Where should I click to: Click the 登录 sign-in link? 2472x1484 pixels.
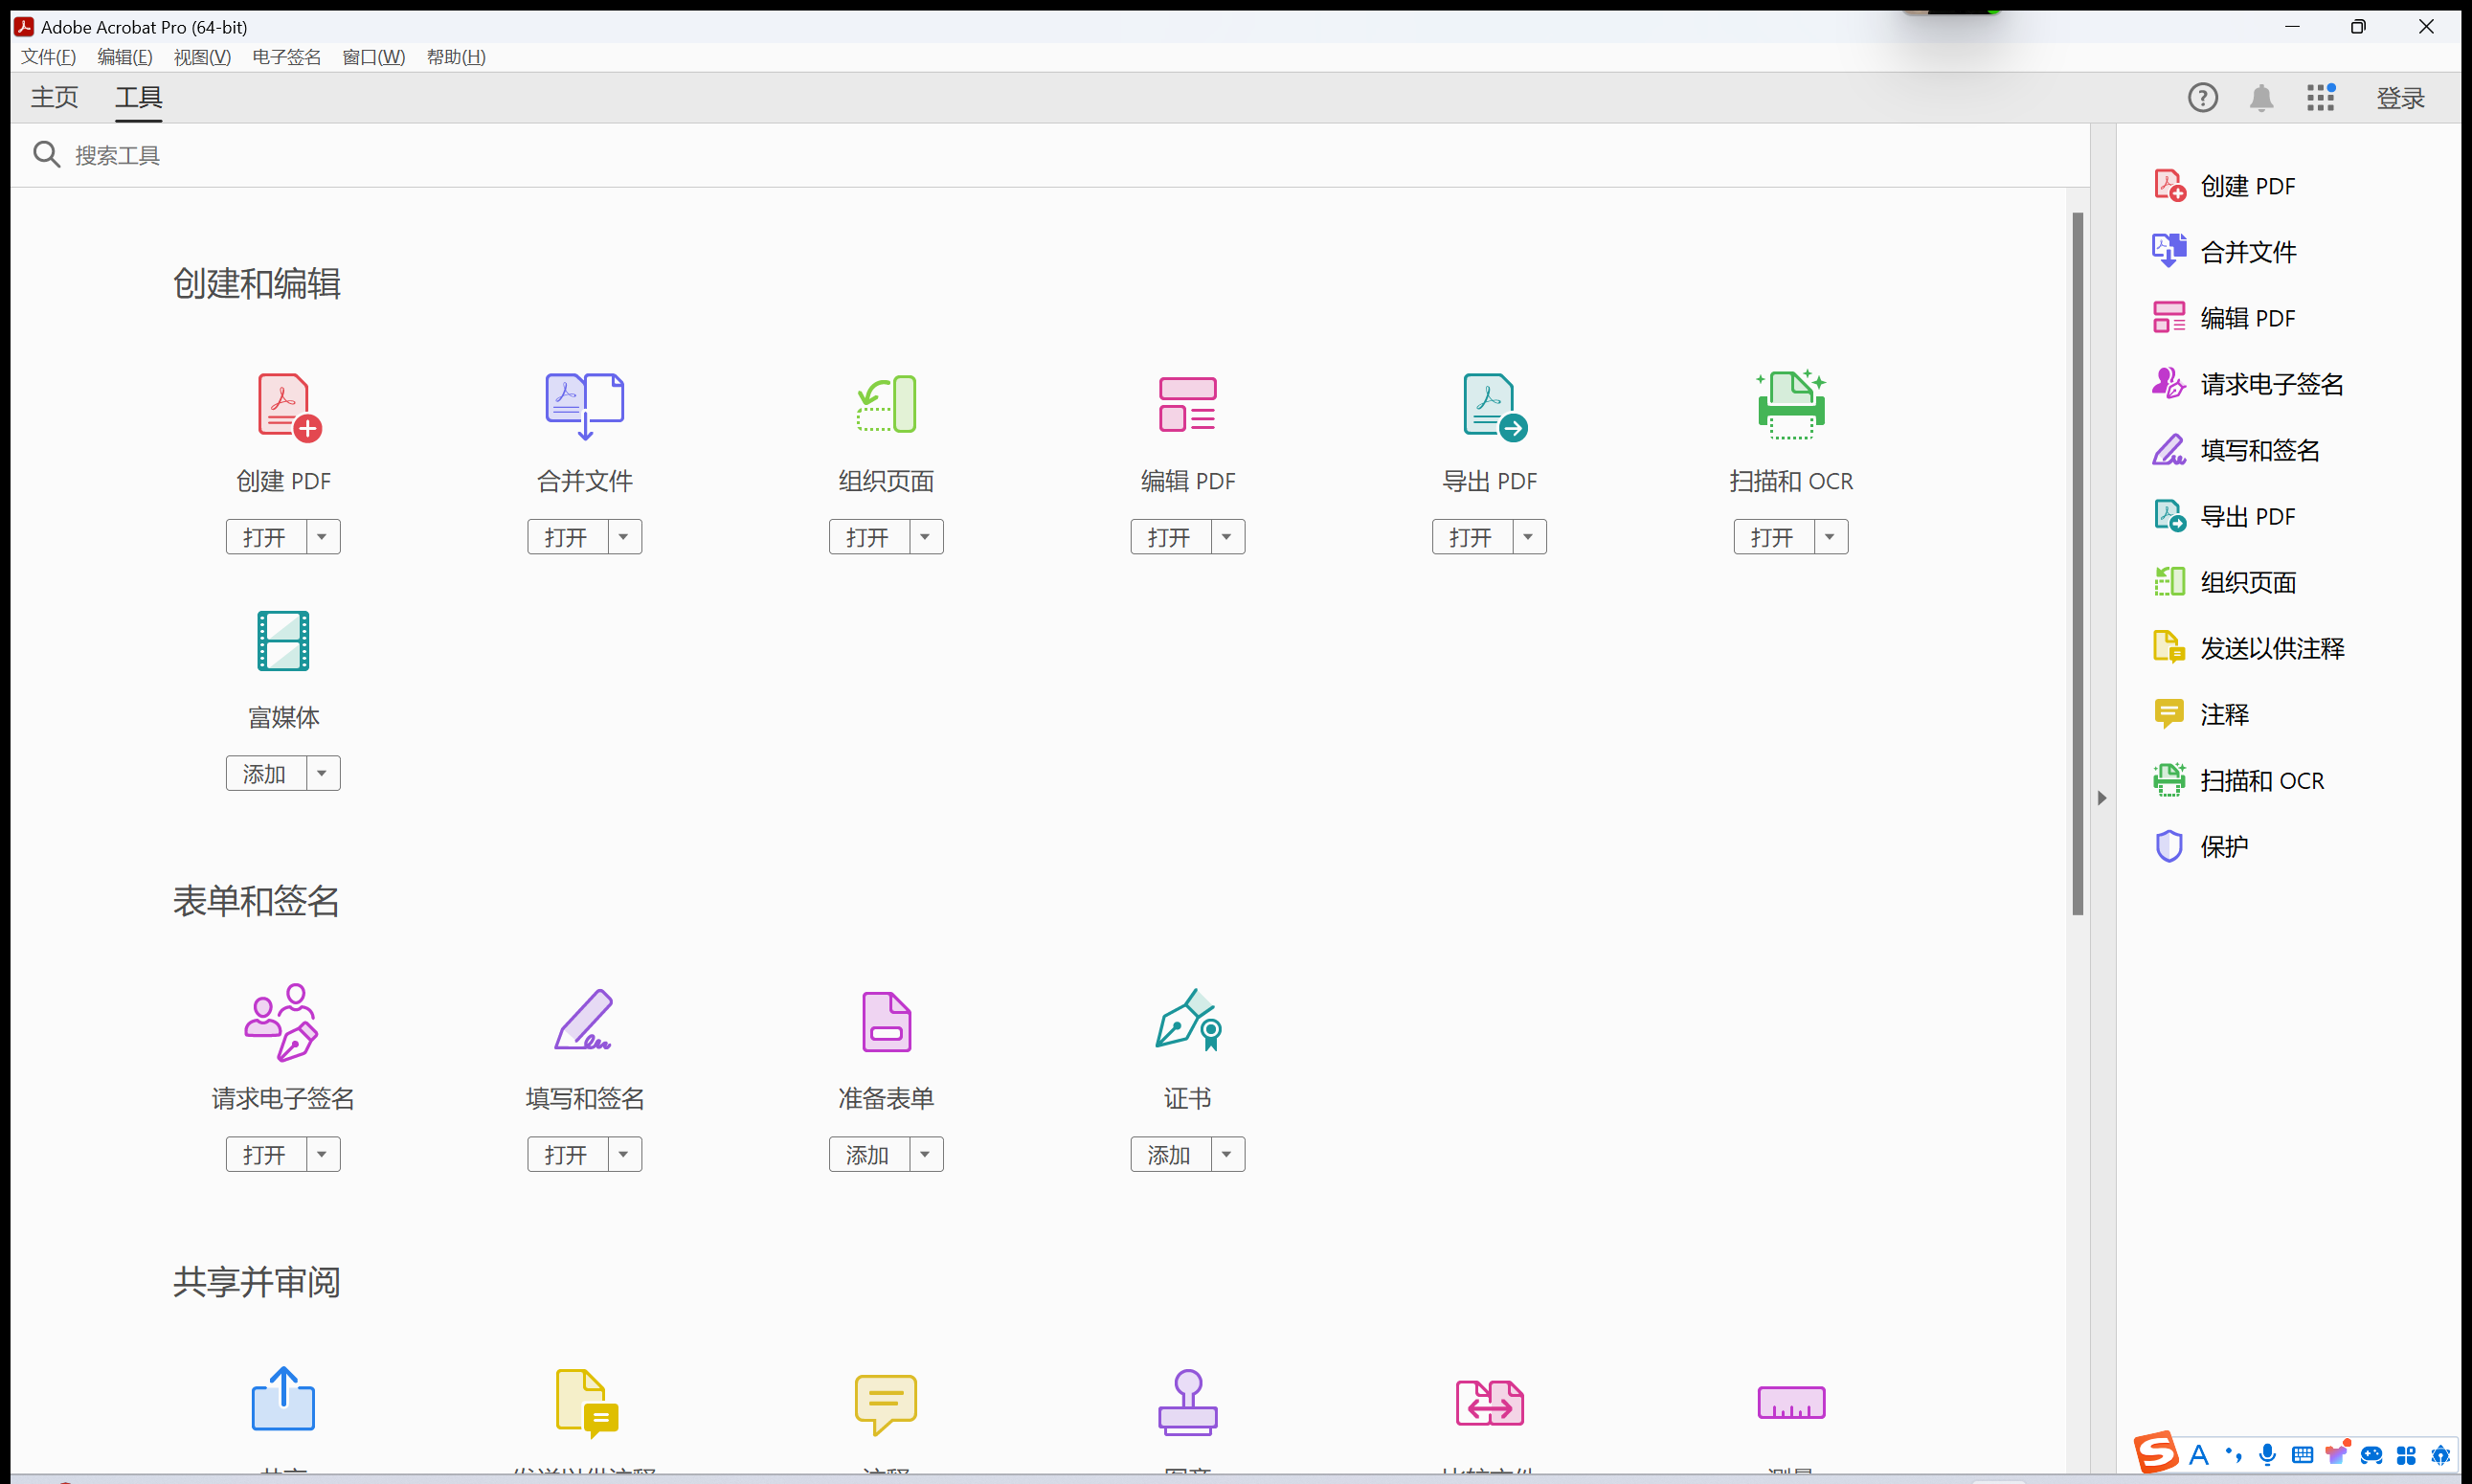2400,98
